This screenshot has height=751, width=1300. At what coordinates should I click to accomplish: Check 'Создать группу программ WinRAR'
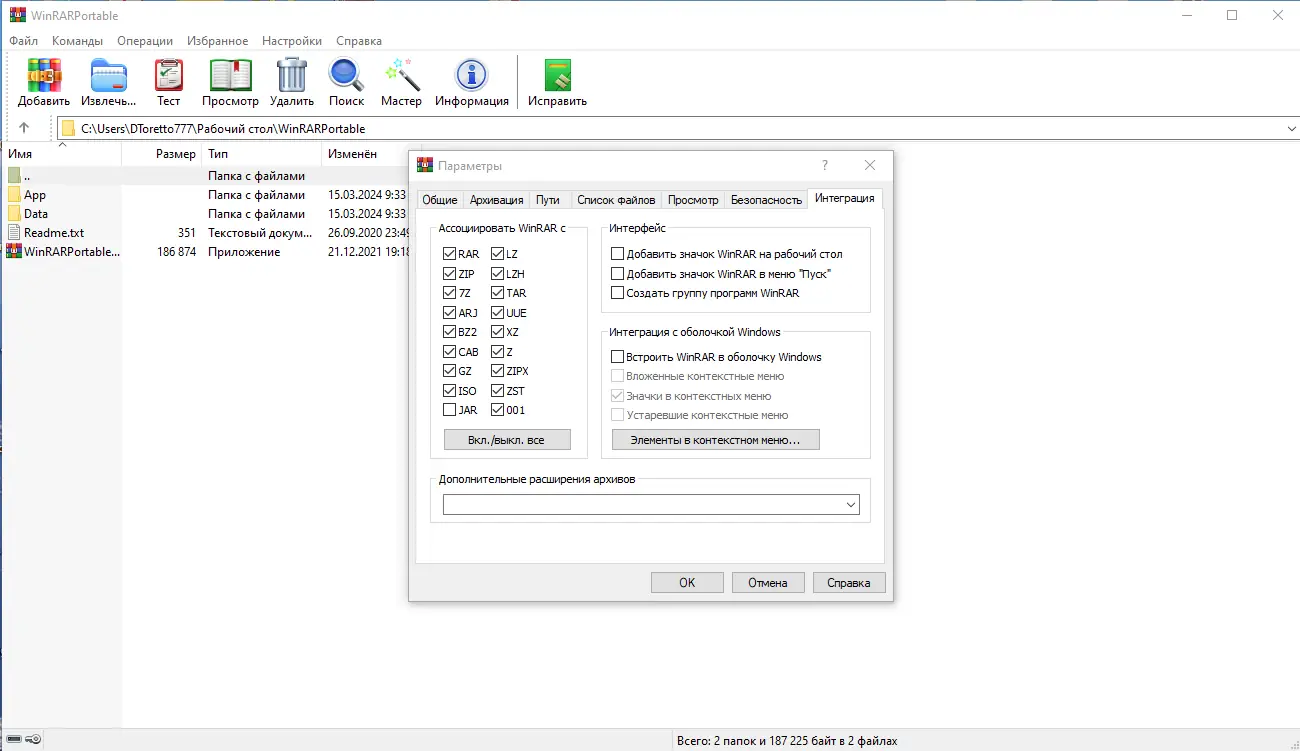point(618,293)
